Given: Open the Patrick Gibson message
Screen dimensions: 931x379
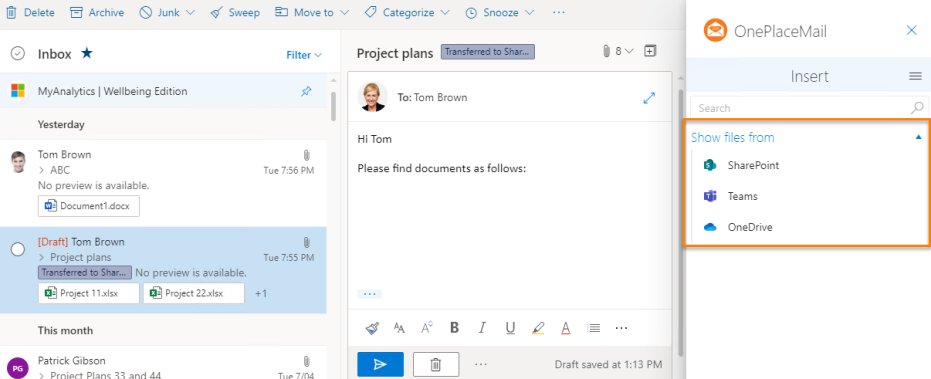Looking at the screenshot, I should pyautogui.click(x=163, y=362).
